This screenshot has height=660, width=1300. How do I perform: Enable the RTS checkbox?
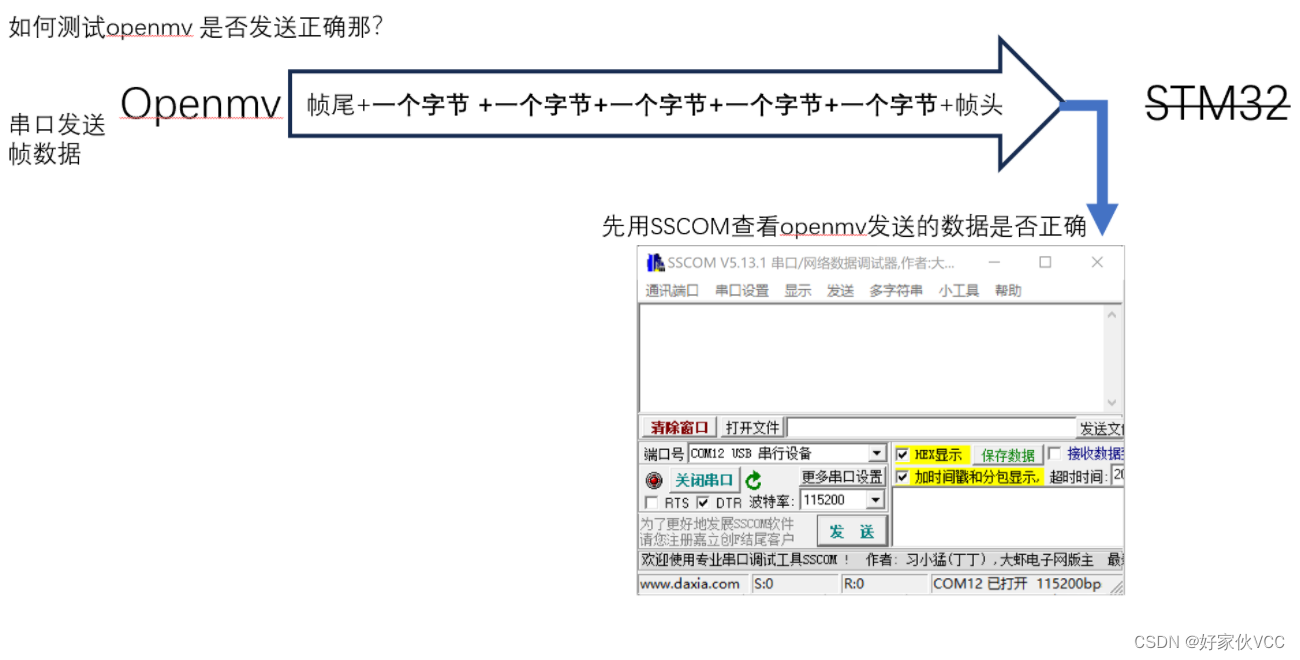[x=652, y=501]
